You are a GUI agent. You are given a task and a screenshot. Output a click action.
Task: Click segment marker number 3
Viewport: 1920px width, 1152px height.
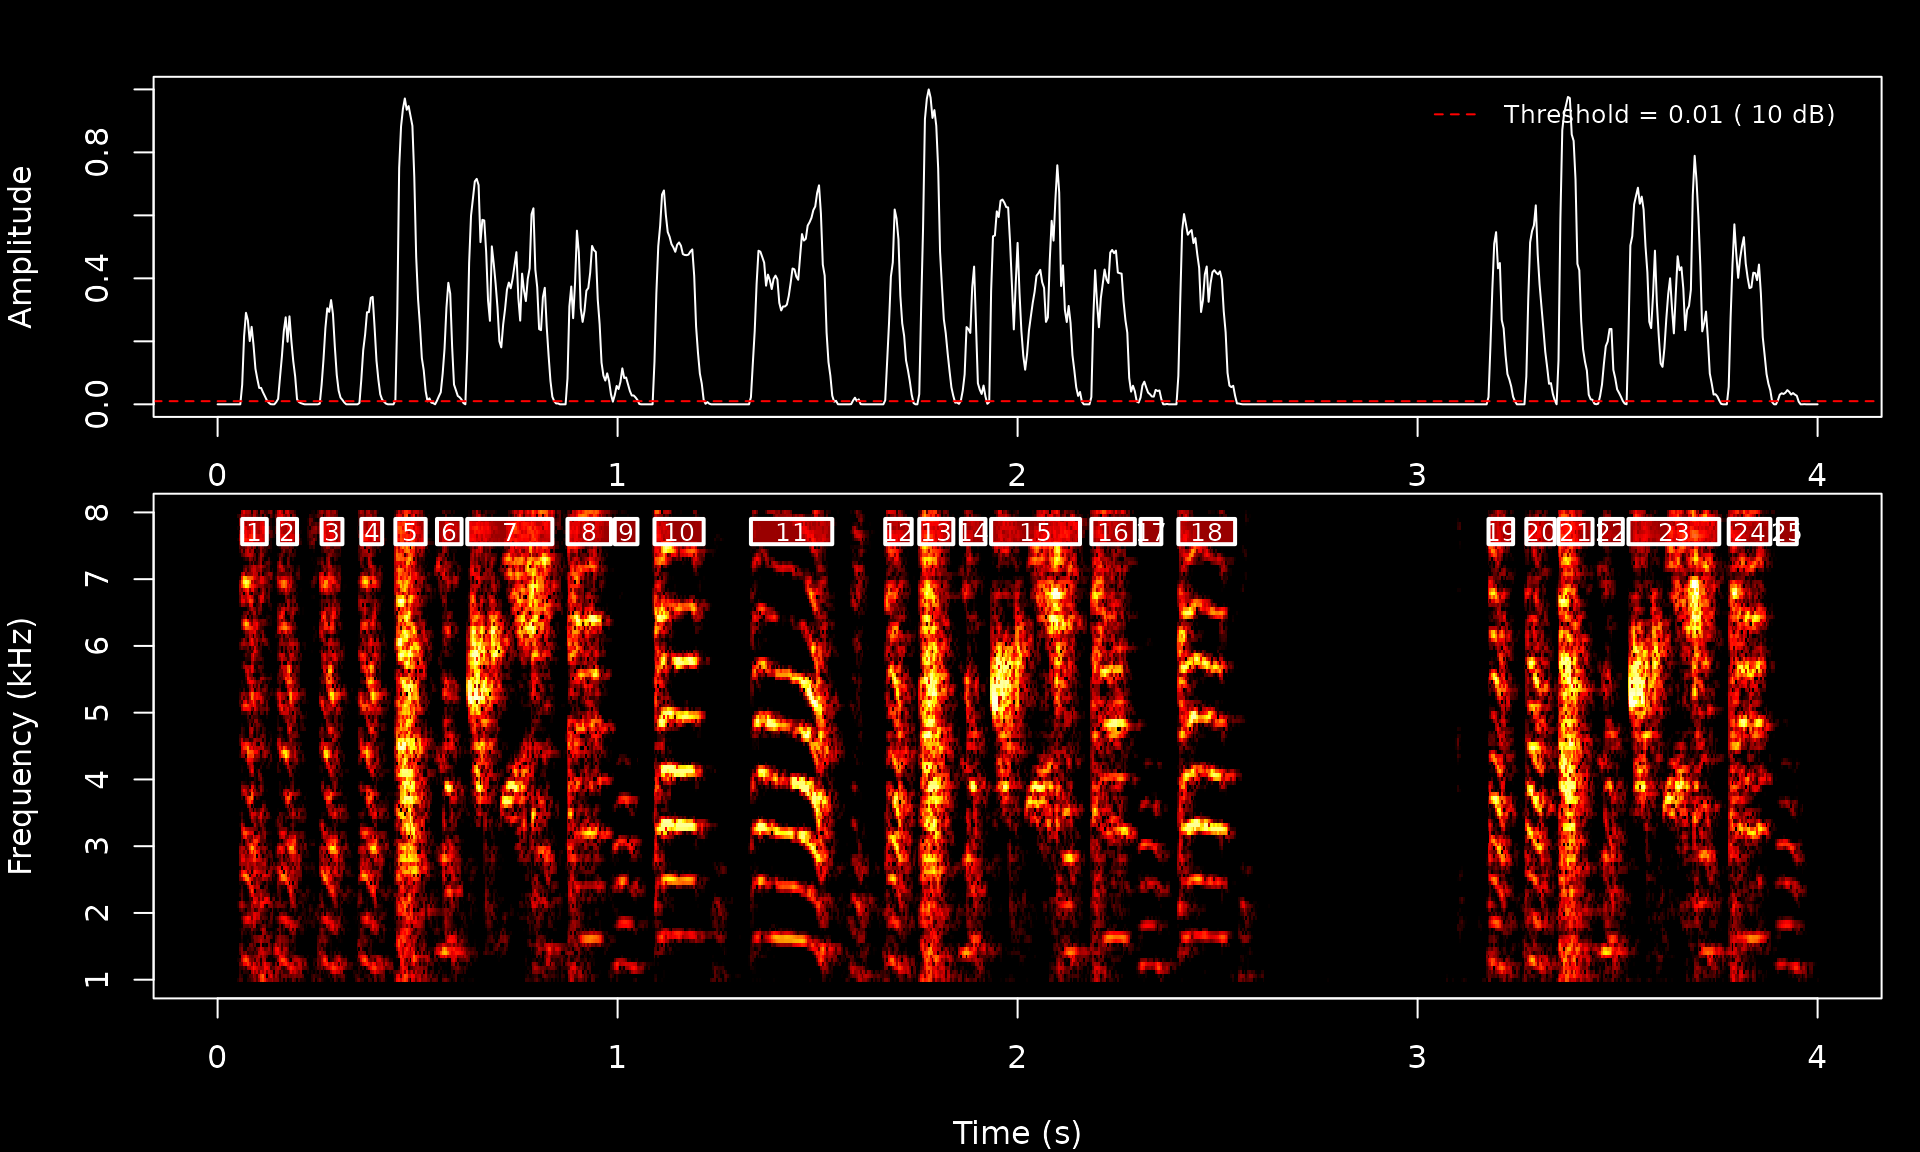pos(332,532)
